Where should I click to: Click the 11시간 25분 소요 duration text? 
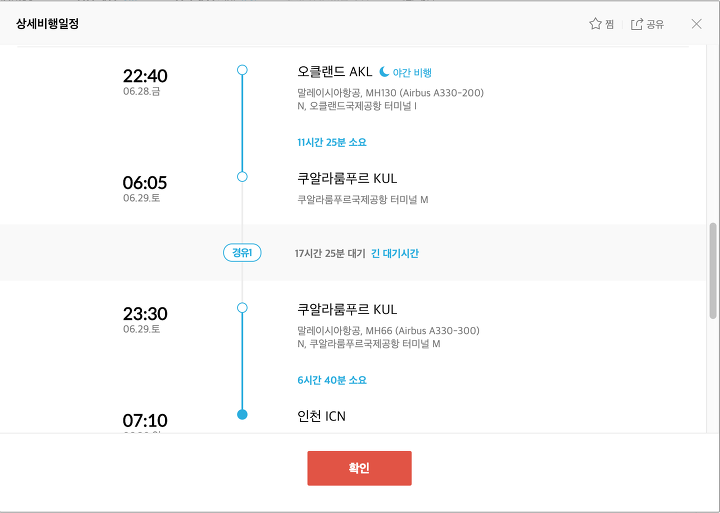pyautogui.click(x=332, y=142)
